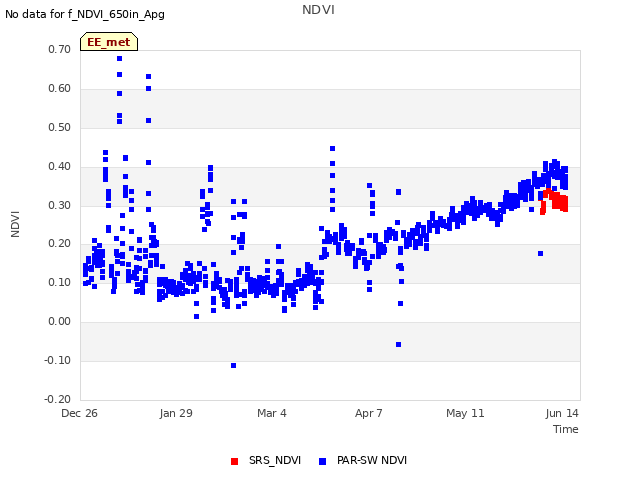Click the -0.10 y-axis tick label
The image size is (640, 480).
[x=57, y=360]
